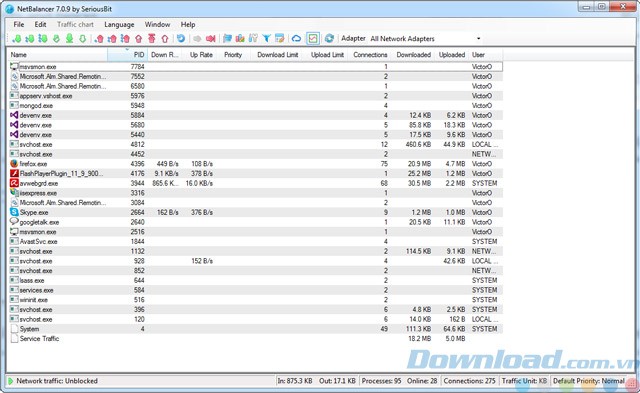640x393 pixels.
Task: Sort by the Uploaded column header
Action: tap(452, 55)
